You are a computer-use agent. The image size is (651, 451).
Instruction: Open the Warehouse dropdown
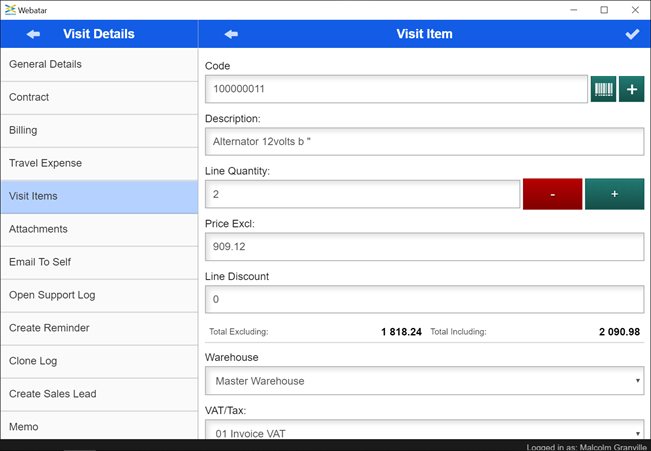(424, 381)
